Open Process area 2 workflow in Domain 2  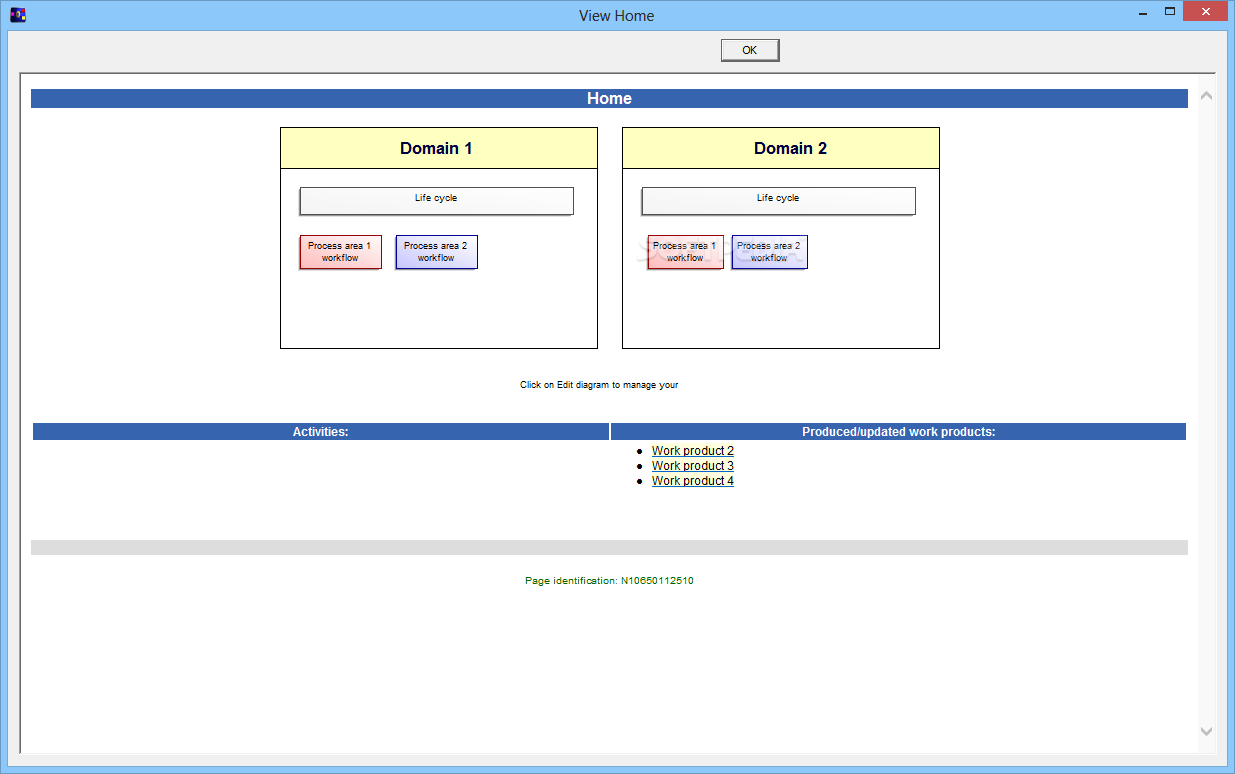click(769, 252)
